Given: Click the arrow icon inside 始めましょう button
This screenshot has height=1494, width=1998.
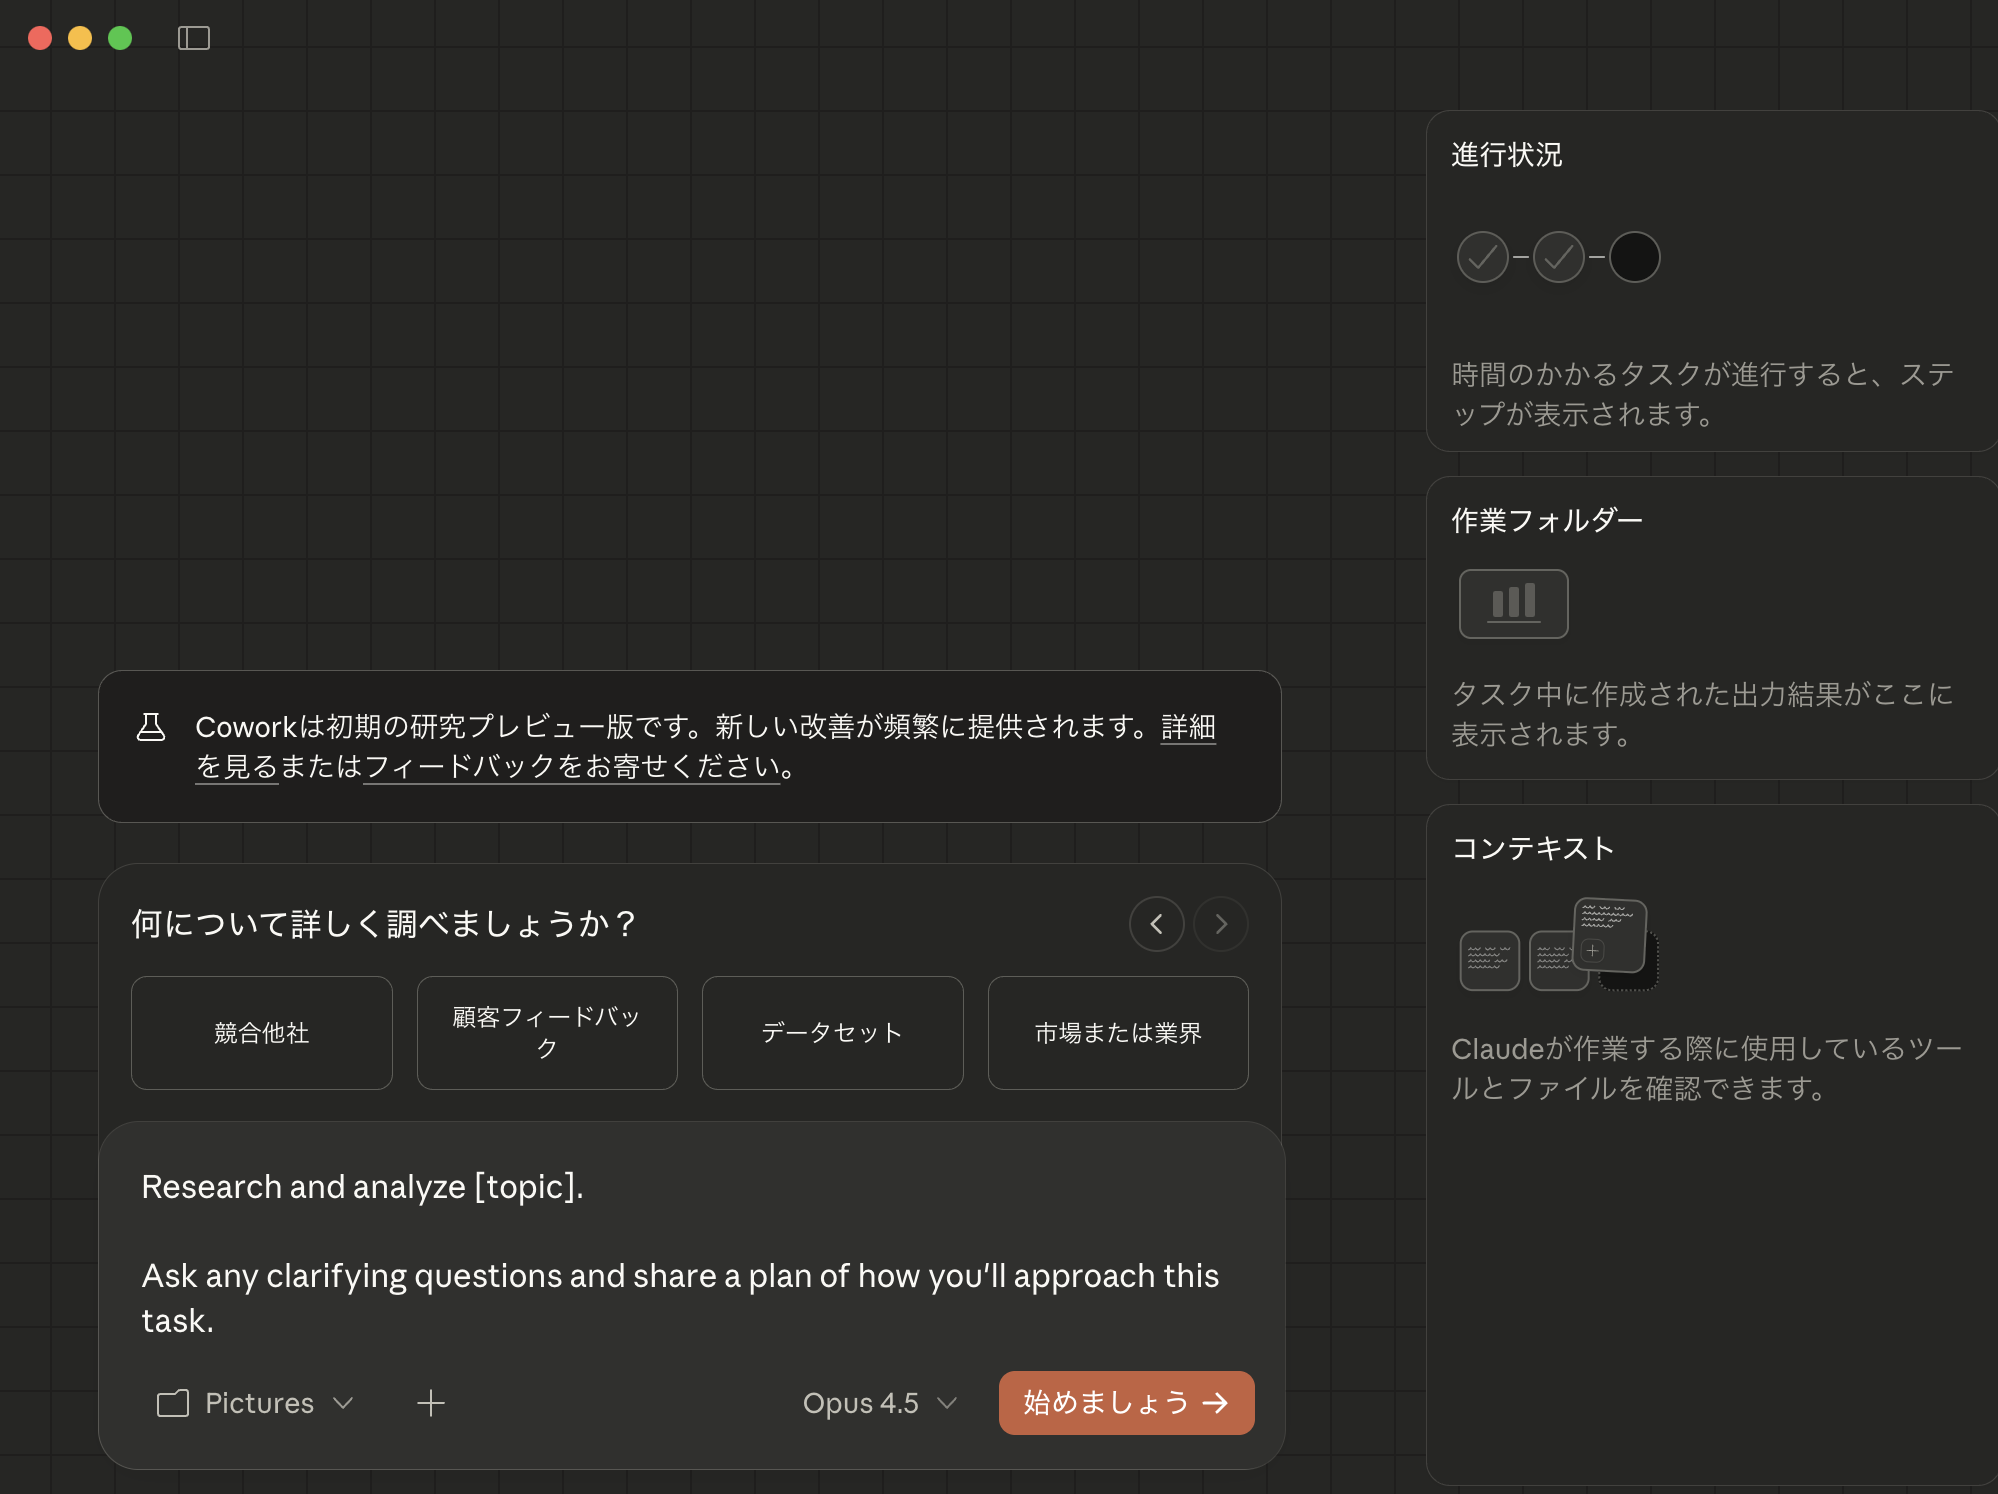Looking at the screenshot, I should pos(1217,1403).
